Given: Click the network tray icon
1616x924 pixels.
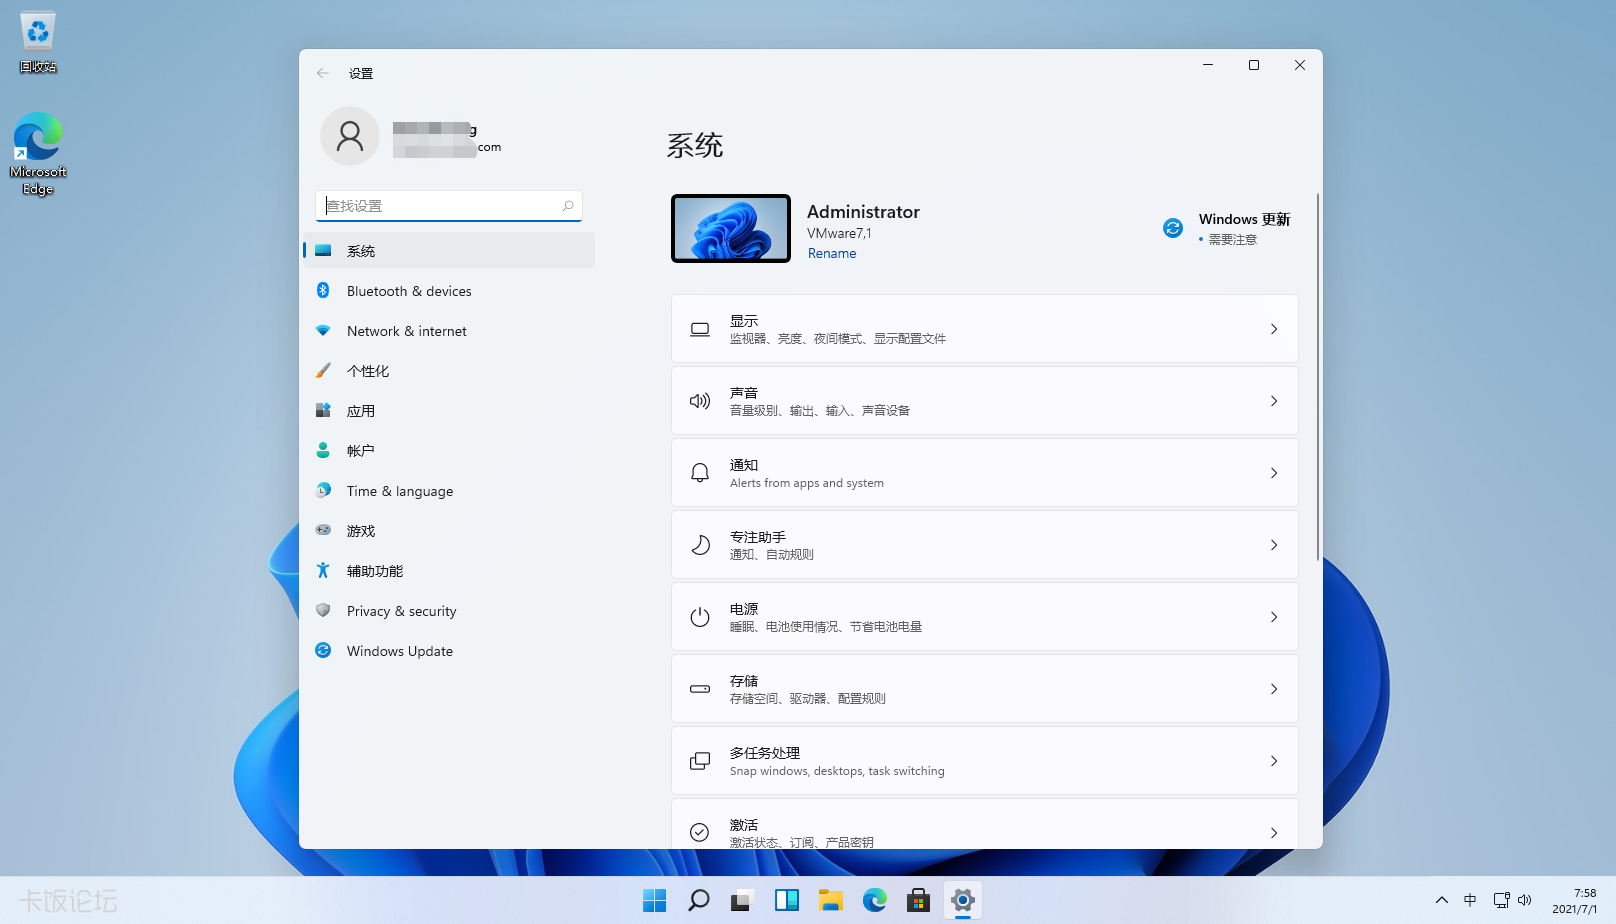Looking at the screenshot, I should pyautogui.click(x=1501, y=900).
